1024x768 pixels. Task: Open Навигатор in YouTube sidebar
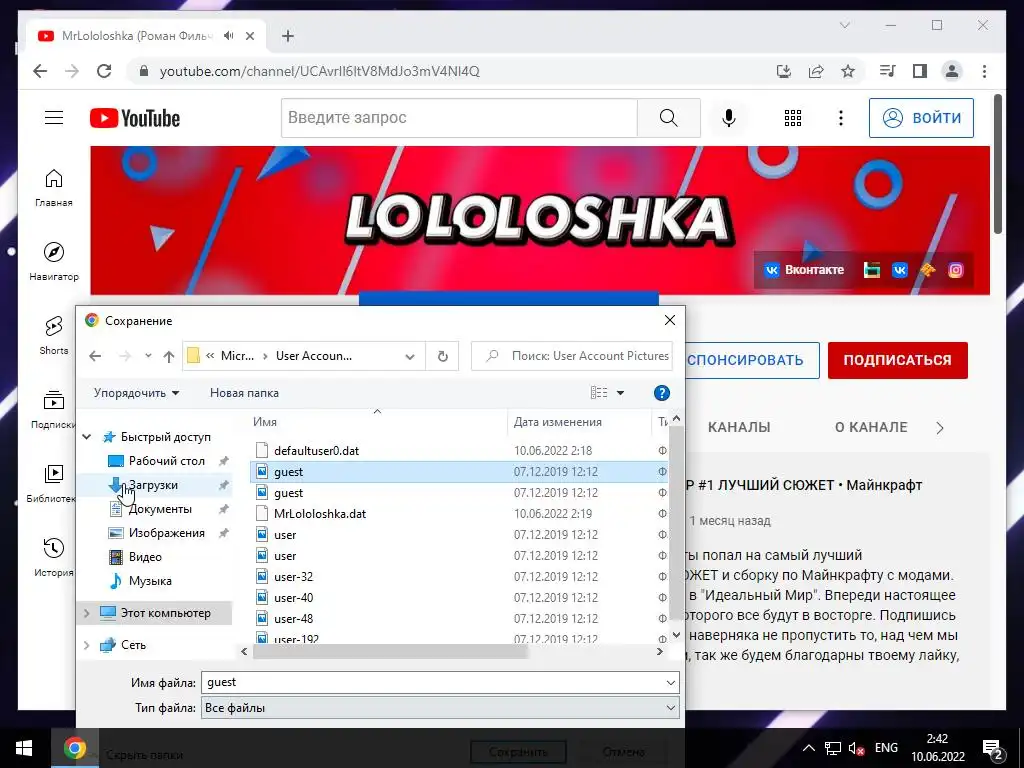(x=54, y=261)
